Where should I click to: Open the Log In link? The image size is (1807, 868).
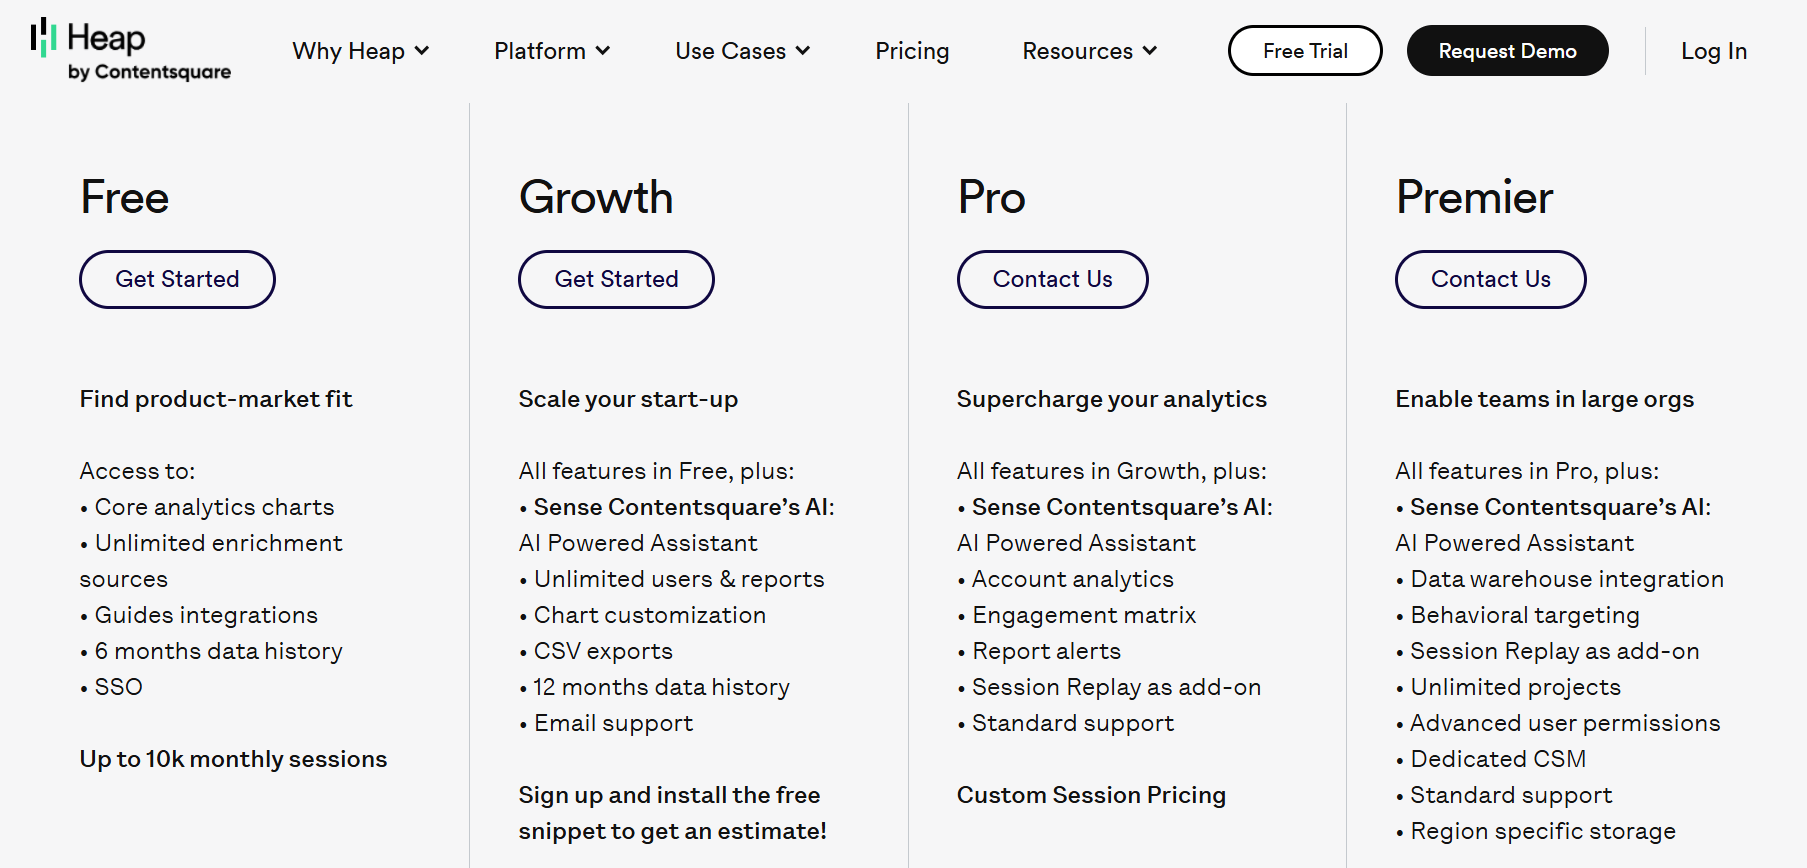click(1713, 51)
